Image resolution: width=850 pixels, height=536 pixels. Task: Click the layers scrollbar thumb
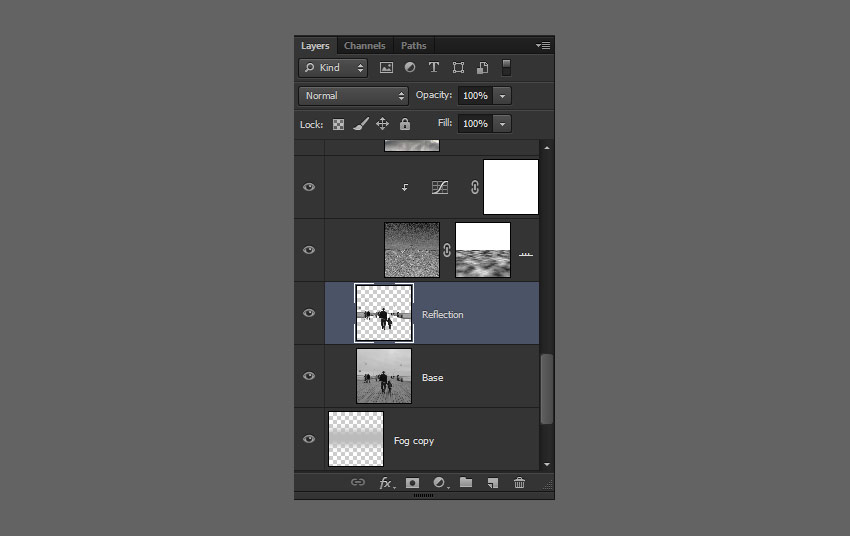pos(546,389)
